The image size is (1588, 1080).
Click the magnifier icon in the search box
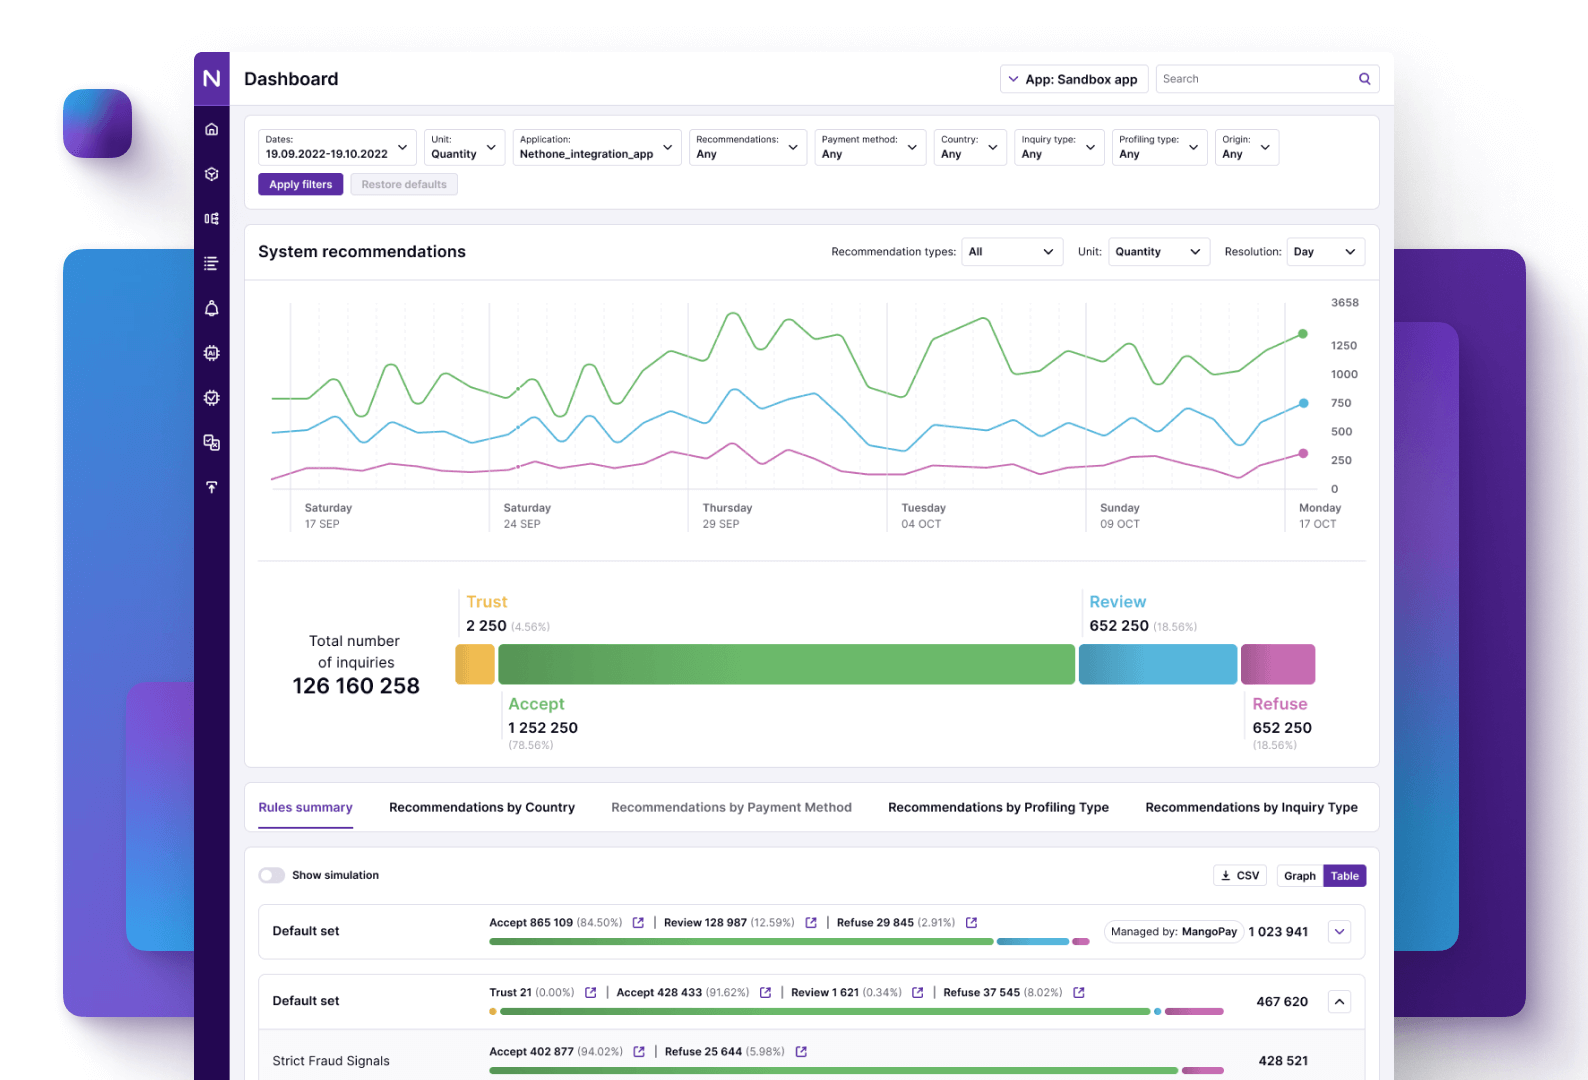pyautogui.click(x=1364, y=79)
